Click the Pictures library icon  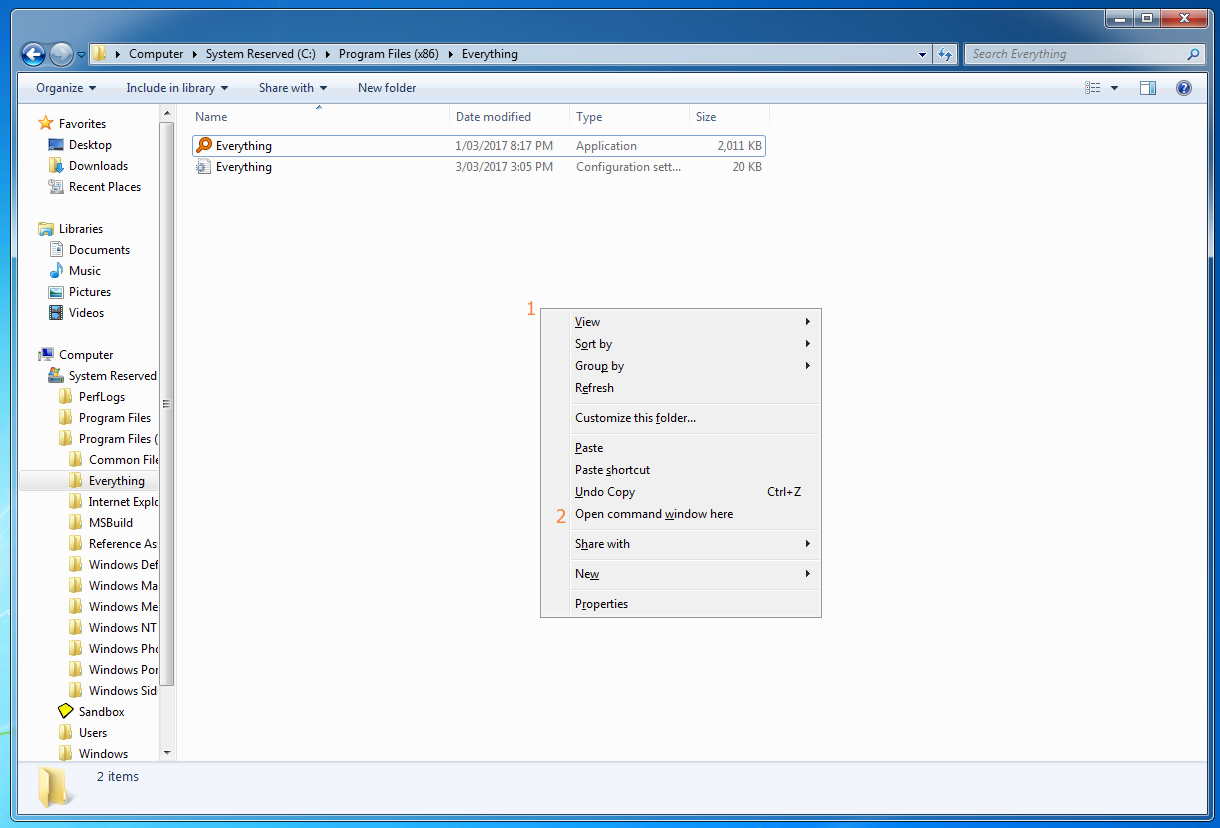tap(56, 292)
